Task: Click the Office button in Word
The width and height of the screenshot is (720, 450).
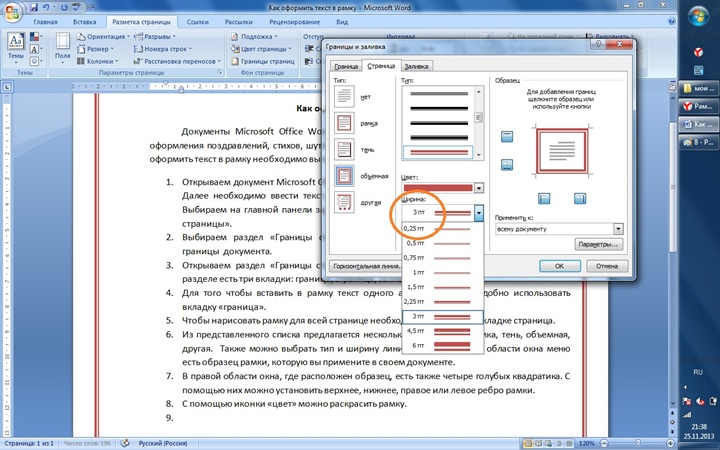Action: click(11, 10)
